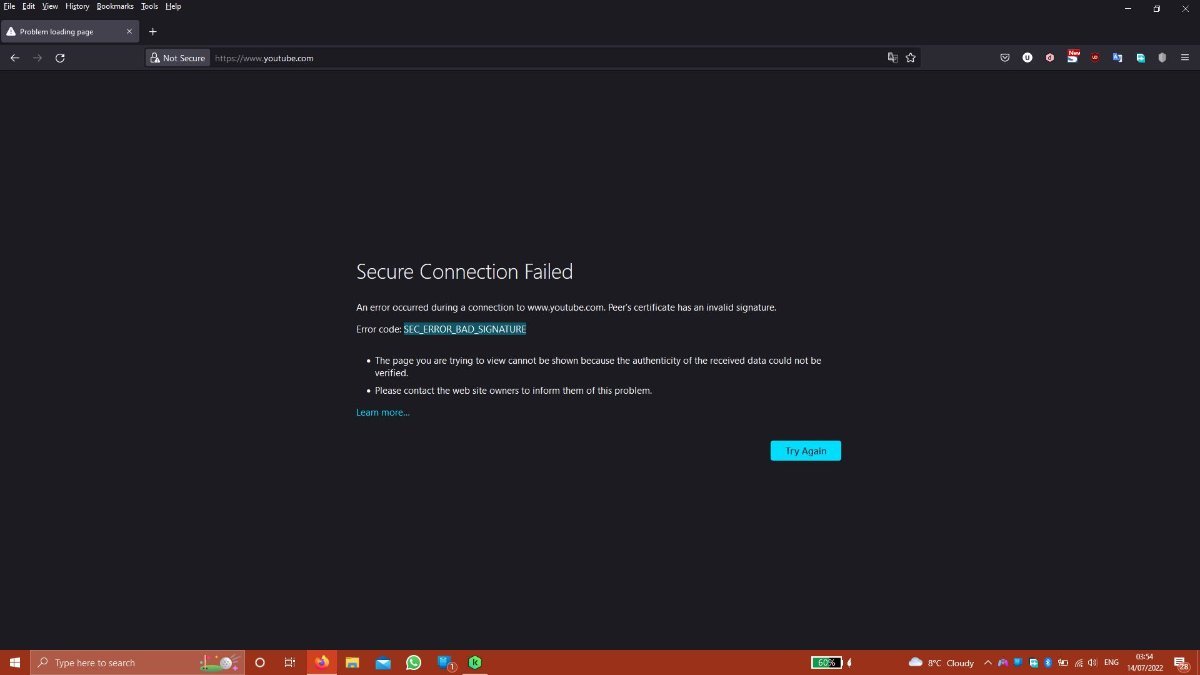Follow the Learn more link
Screen dimensions: 1200x675
pyautogui.click(x=383, y=412)
